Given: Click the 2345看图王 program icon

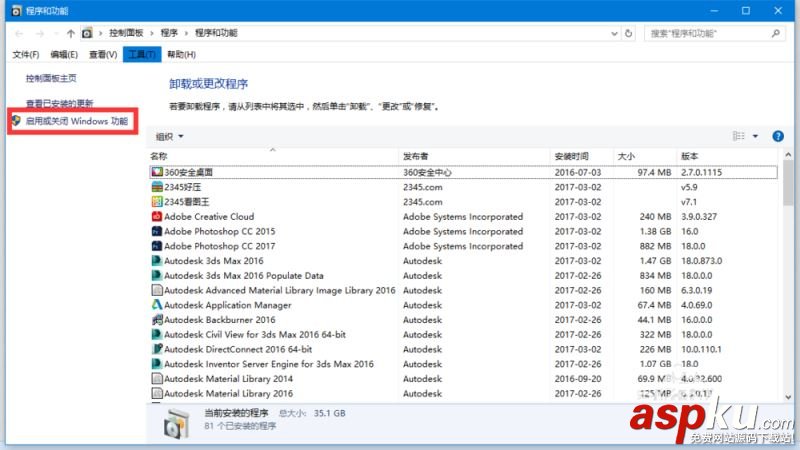Looking at the screenshot, I should pyautogui.click(x=157, y=202).
